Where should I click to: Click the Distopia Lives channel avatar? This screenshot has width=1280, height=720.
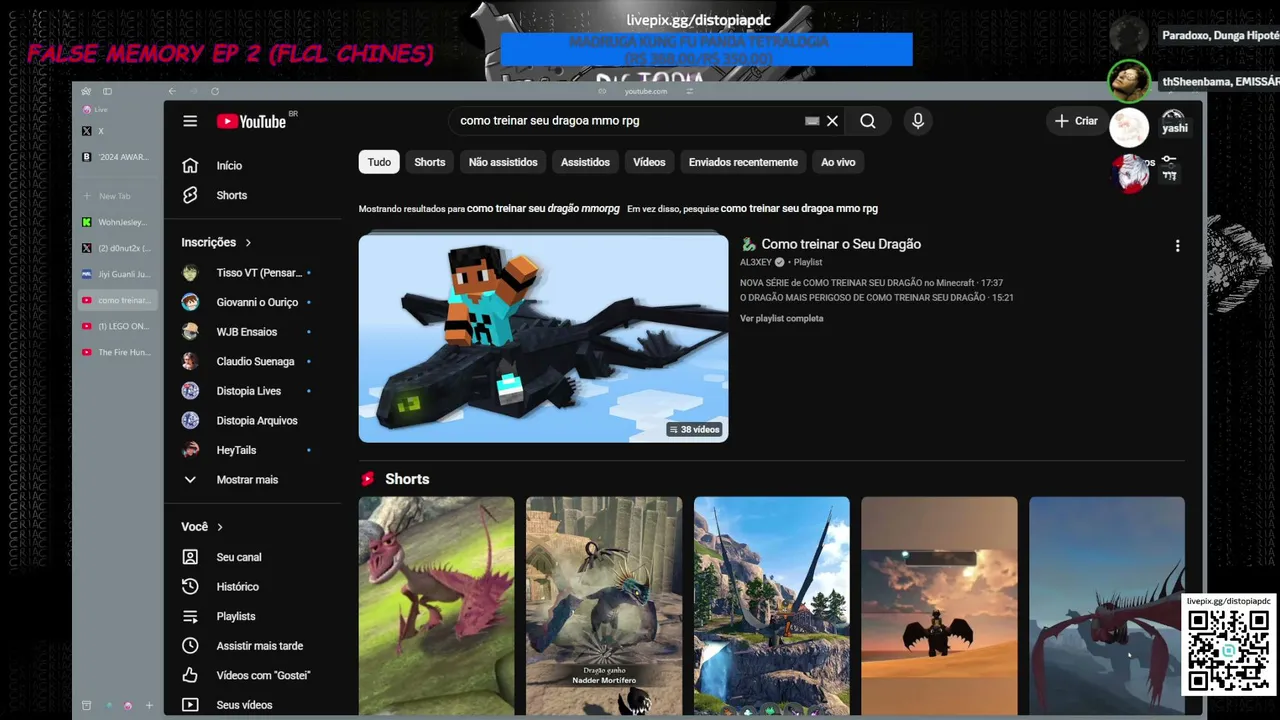190,391
